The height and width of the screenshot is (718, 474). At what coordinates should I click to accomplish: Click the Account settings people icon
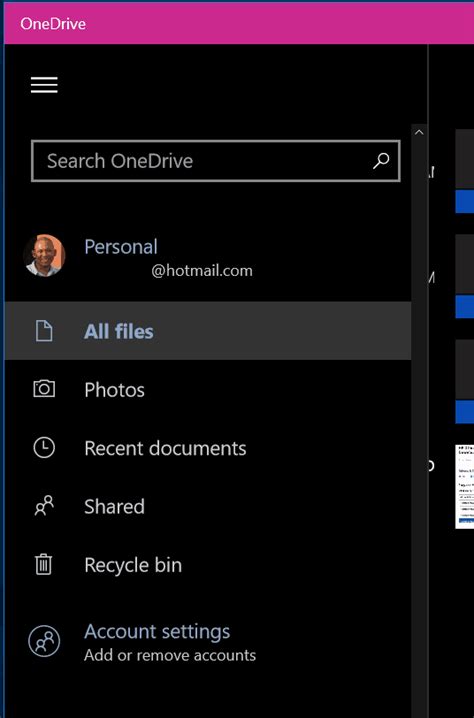44,641
